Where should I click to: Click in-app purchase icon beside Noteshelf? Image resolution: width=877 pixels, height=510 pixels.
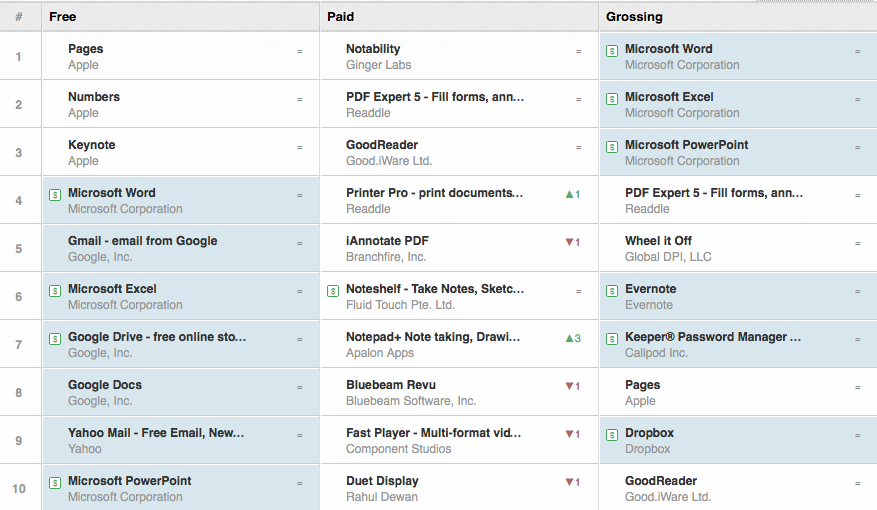[x=333, y=291]
